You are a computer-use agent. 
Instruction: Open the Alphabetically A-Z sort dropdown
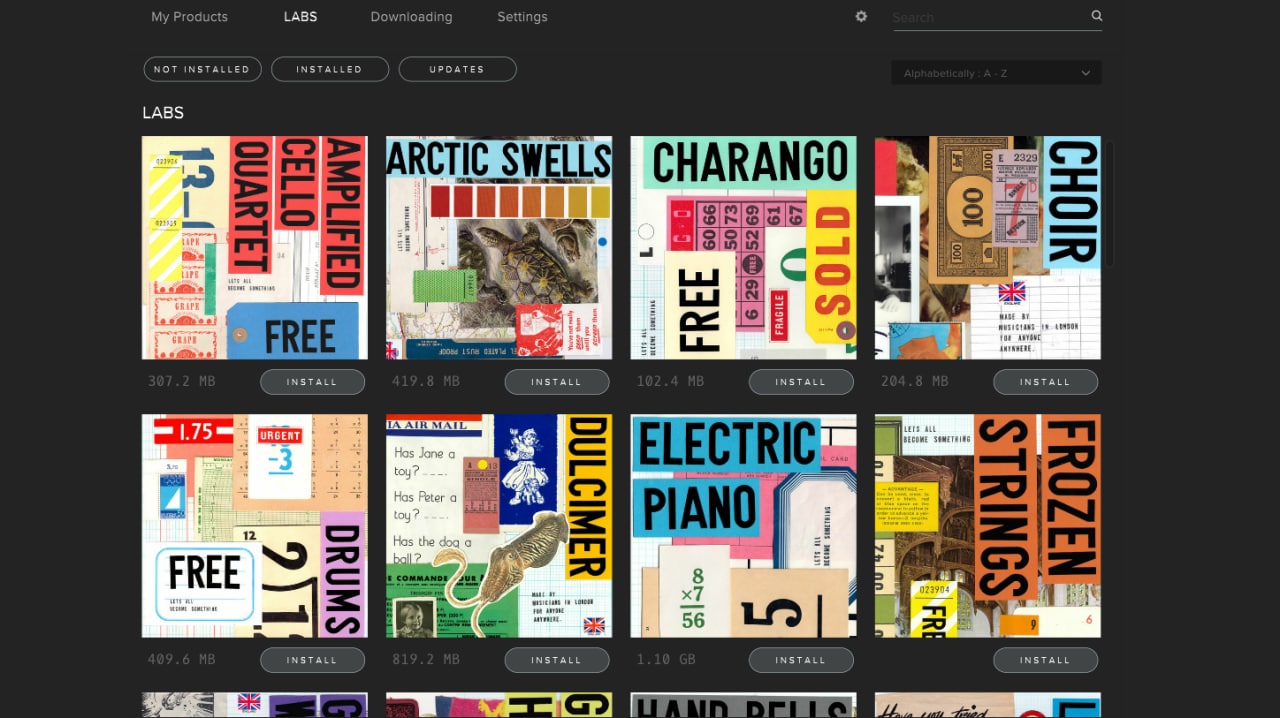click(x=996, y=73)
